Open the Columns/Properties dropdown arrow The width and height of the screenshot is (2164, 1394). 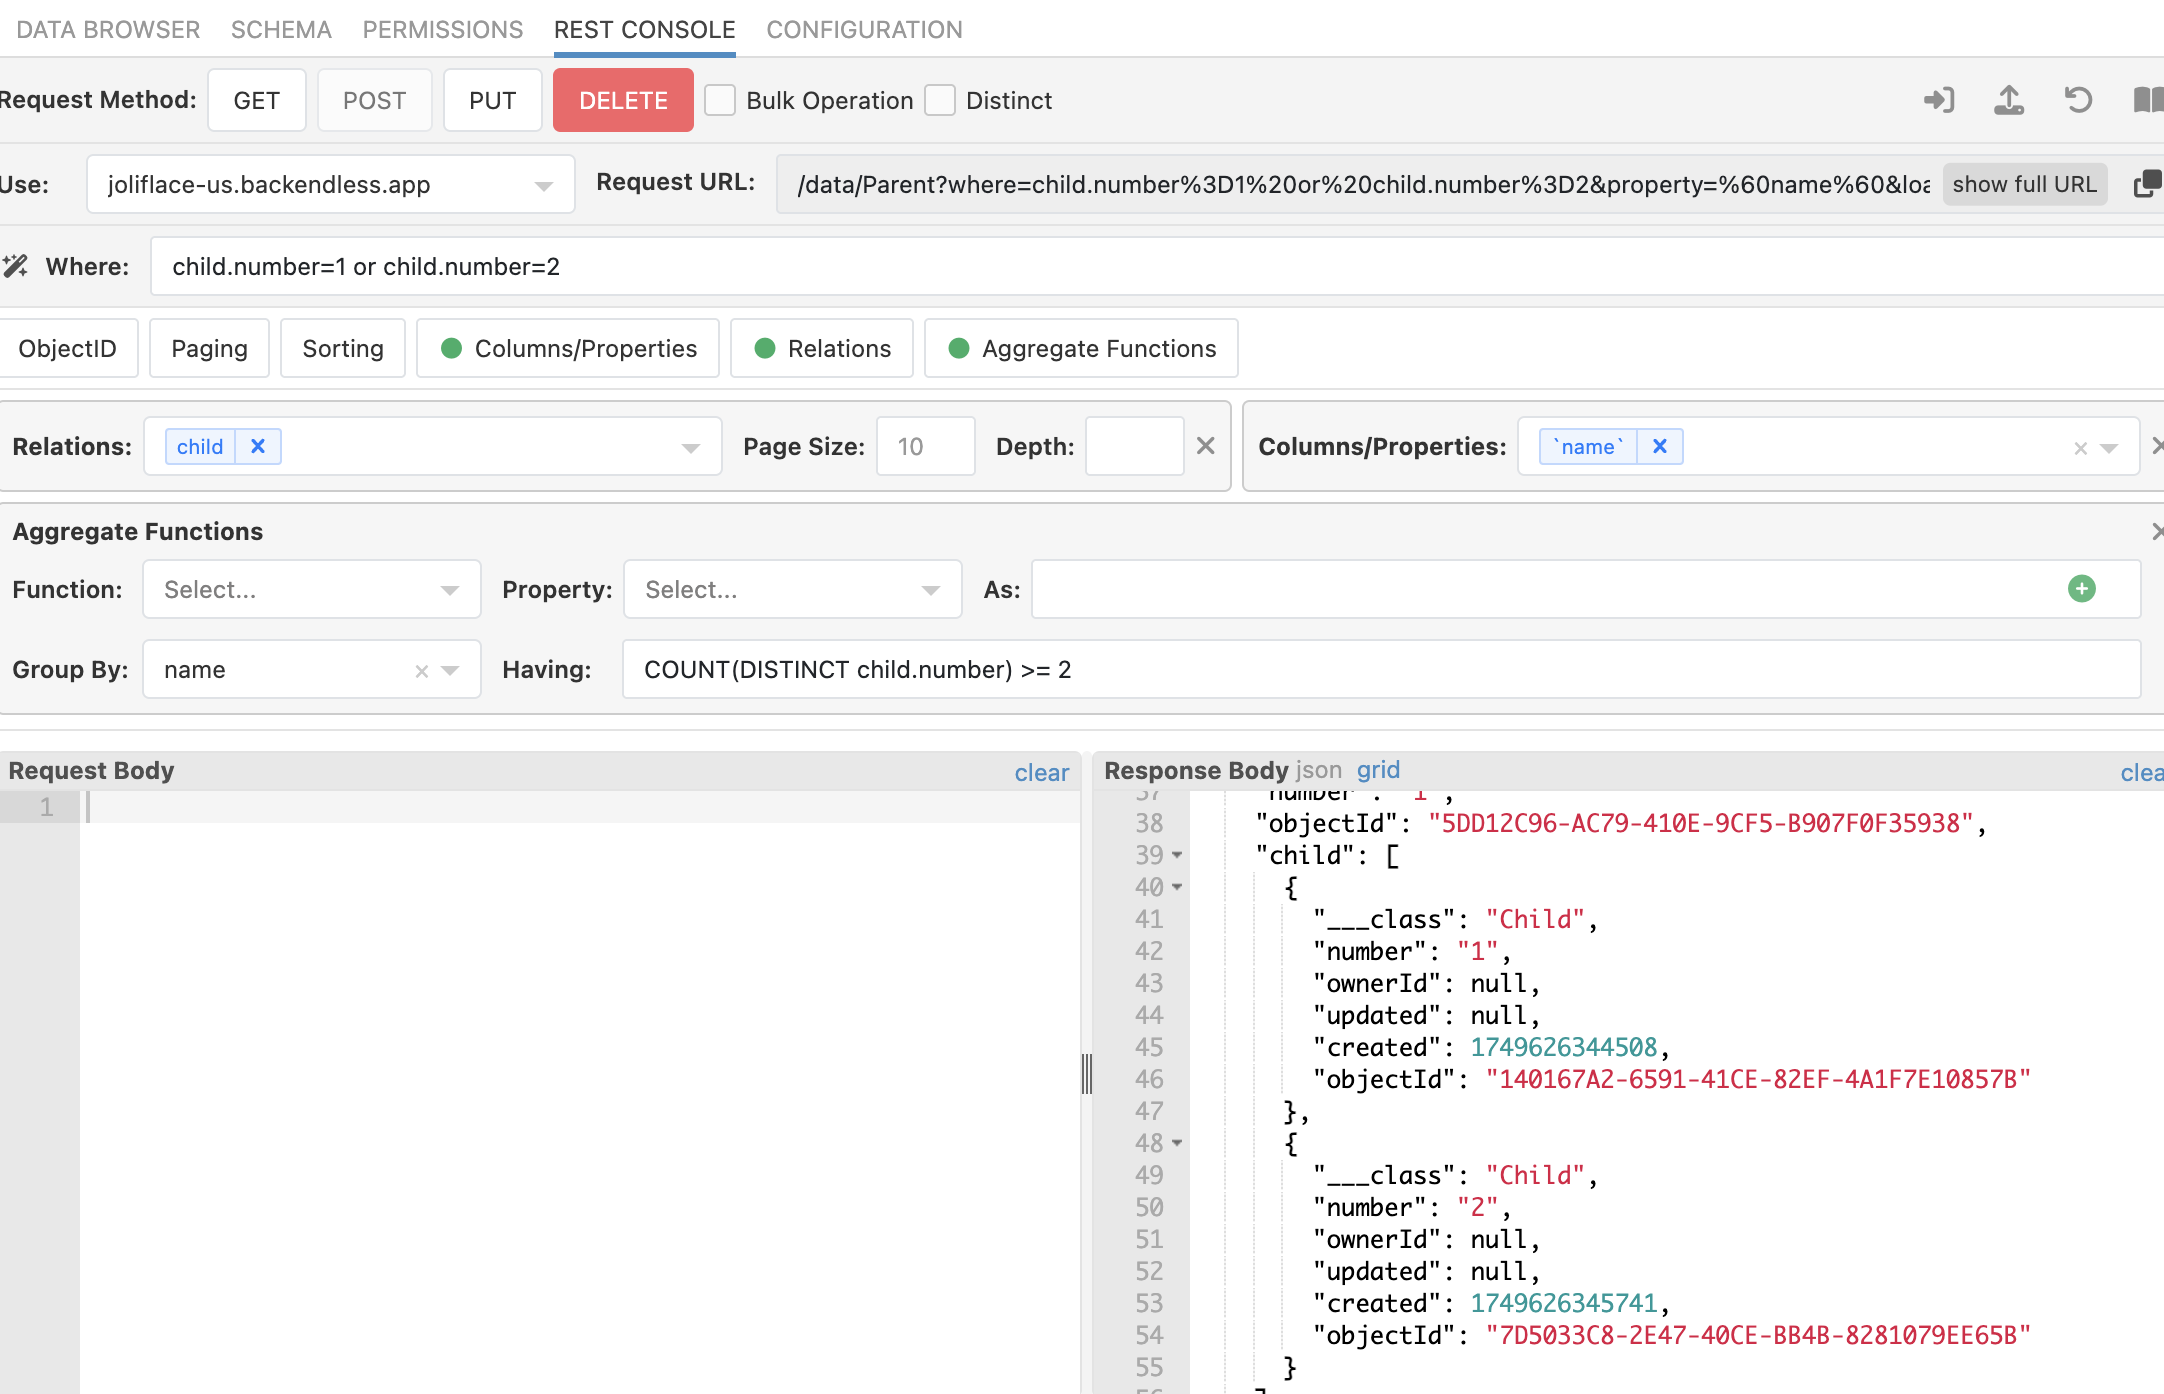coord(2109,448)
